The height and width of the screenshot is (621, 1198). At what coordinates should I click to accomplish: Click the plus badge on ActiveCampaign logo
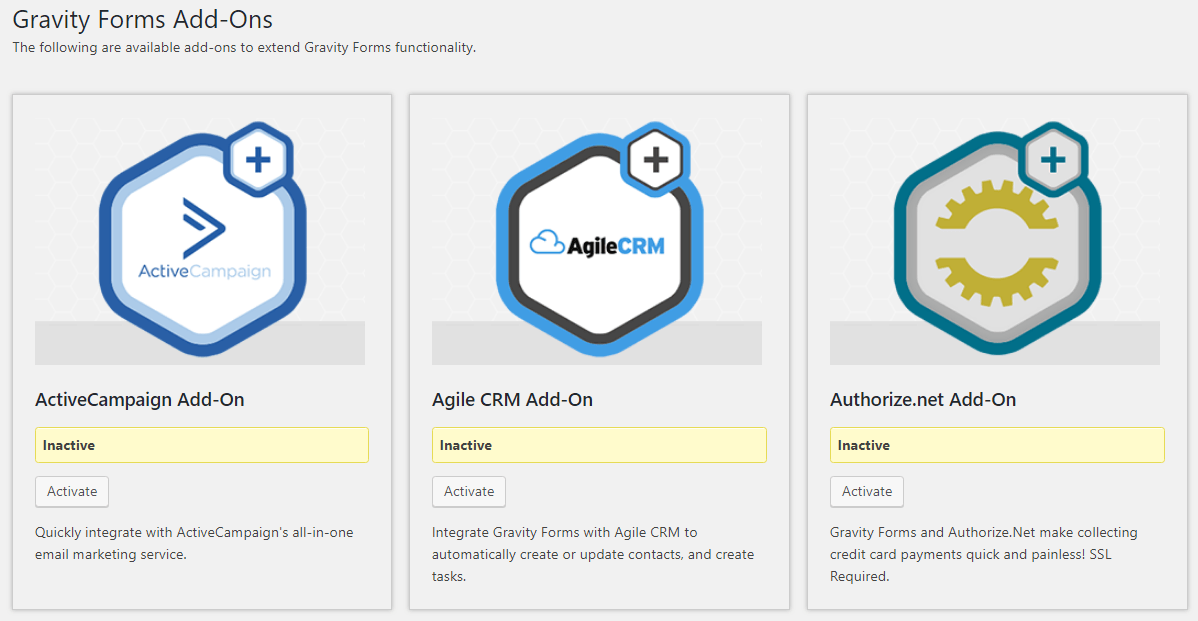[x=258, y=160]
